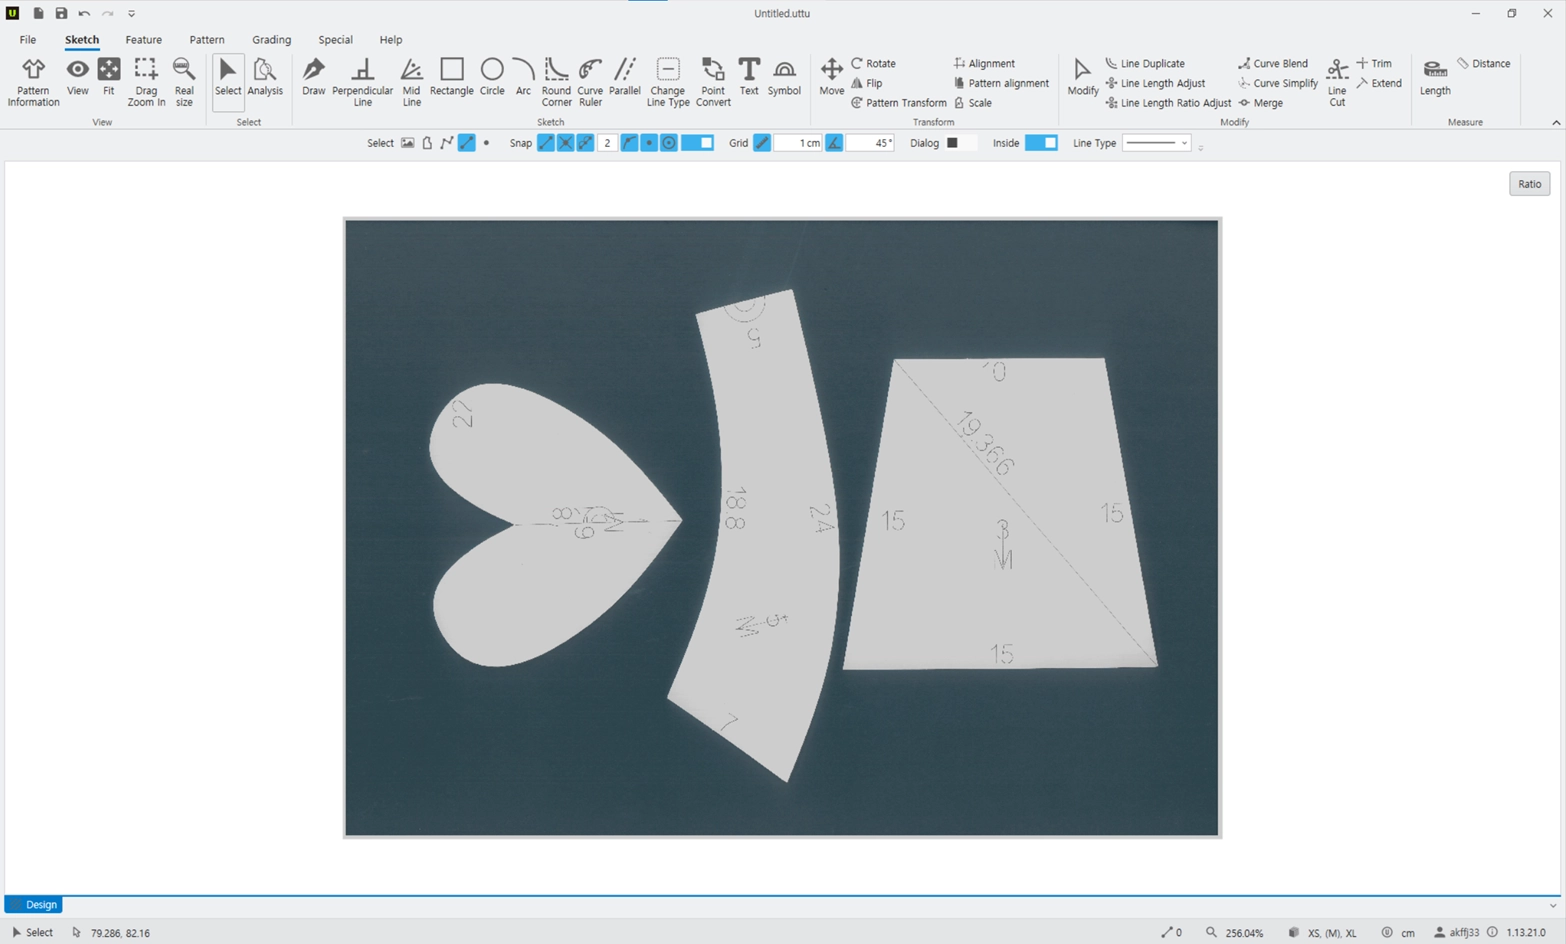Click the Pattern Information icon
The width and height of the screenshot is (1566, 944).
pyautogui.click(x=33, y=82)
